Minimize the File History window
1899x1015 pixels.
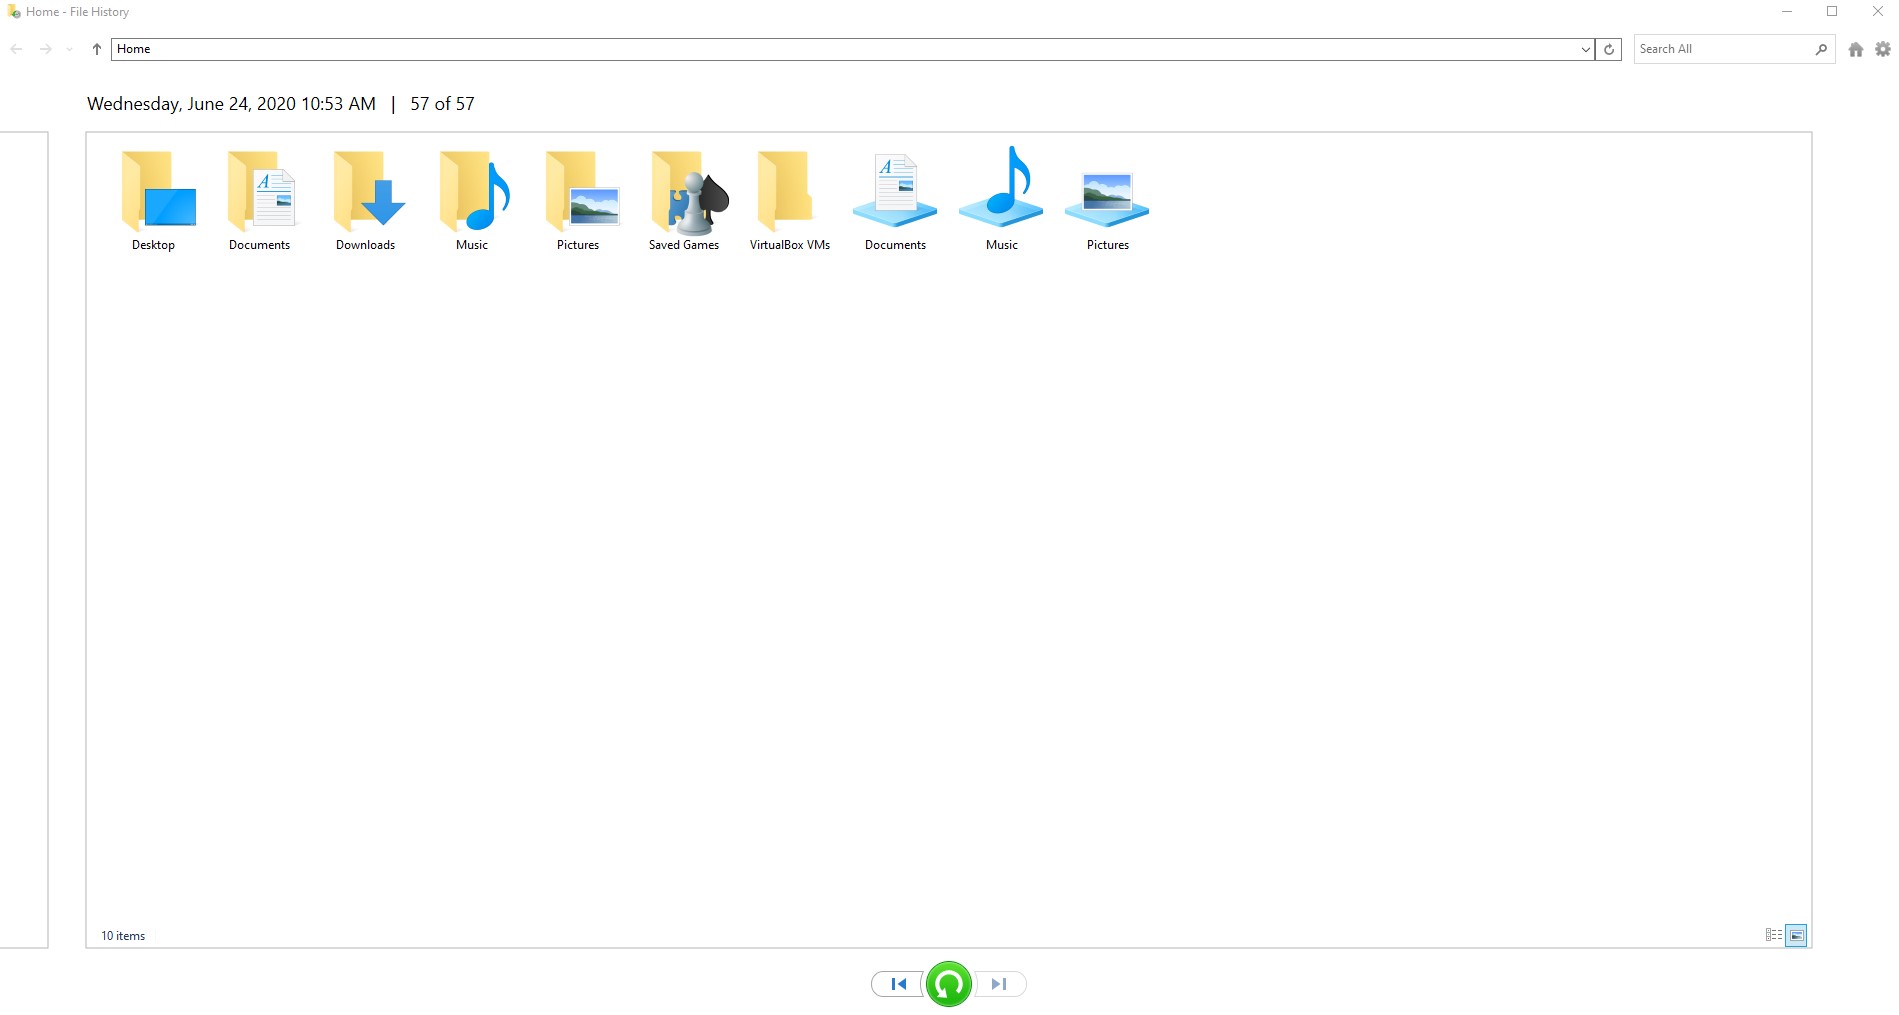click(x=1786, y=12)
